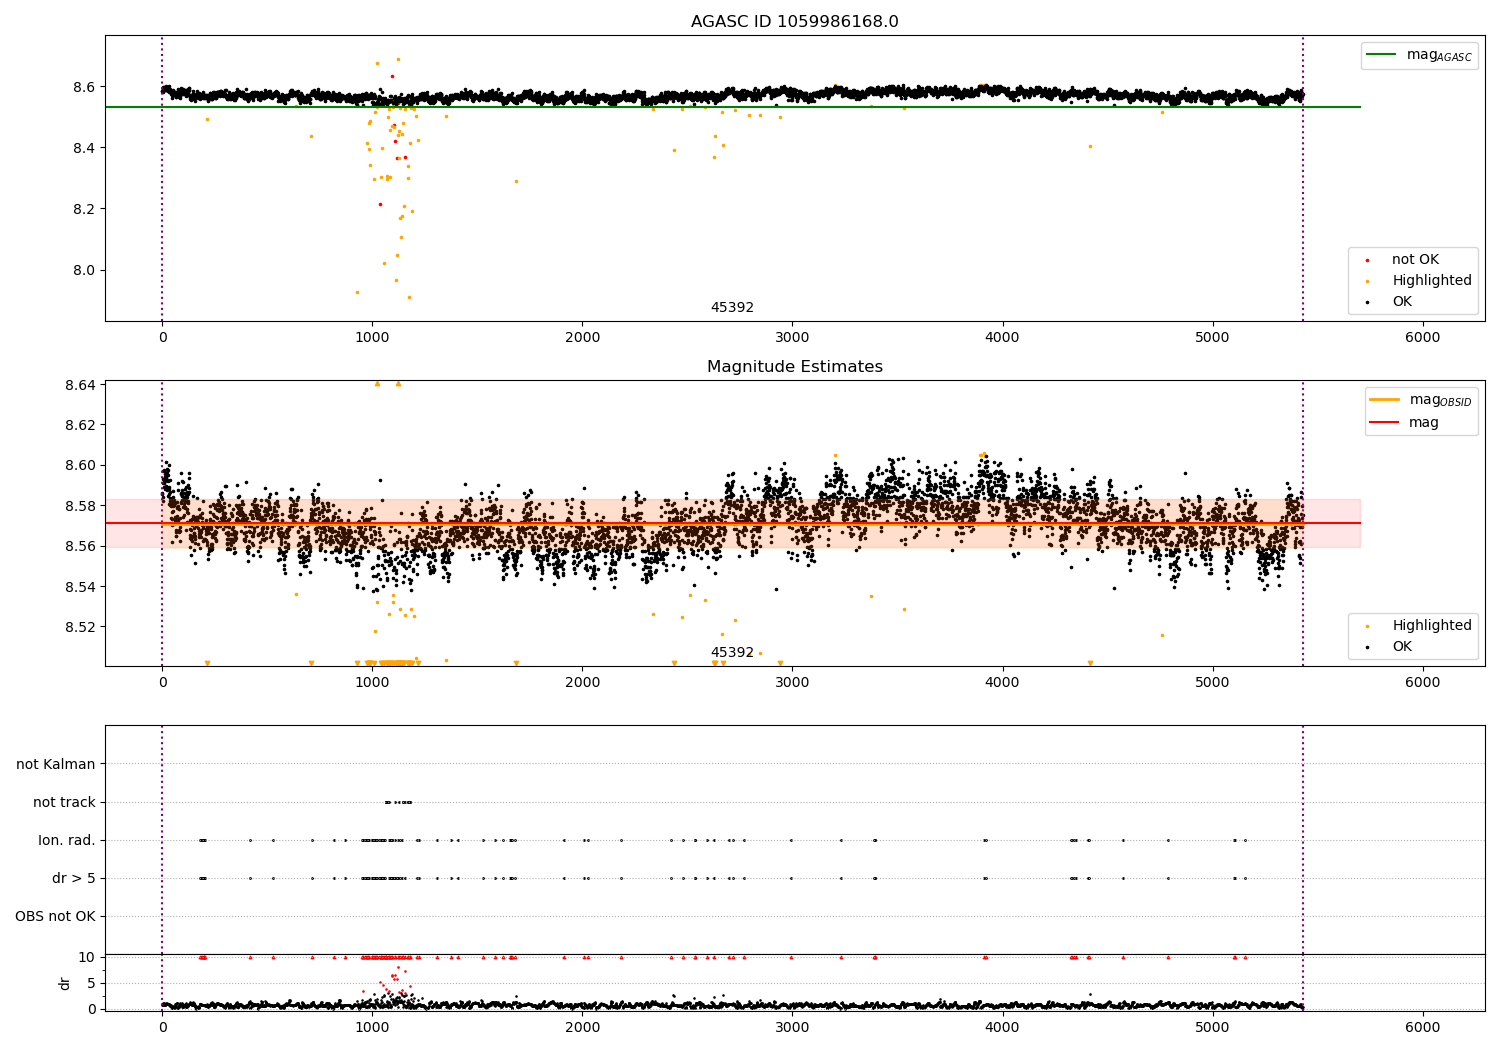Click the 10 tick on the dr axis
1500x1050 pixels.
coord(88,957)
